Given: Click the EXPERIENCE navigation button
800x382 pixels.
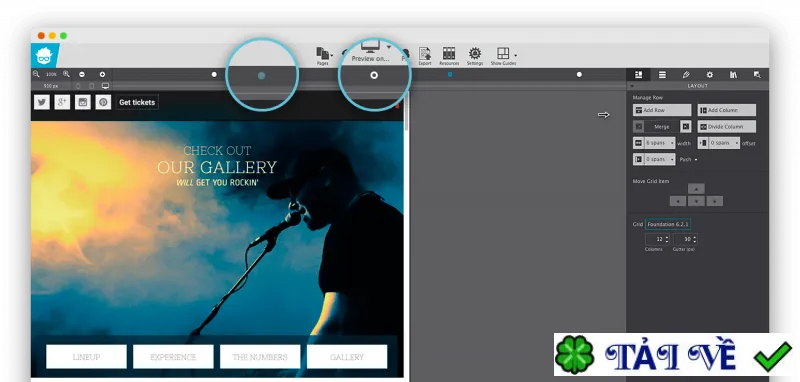Looking at the screenshot, I should 173,357.
